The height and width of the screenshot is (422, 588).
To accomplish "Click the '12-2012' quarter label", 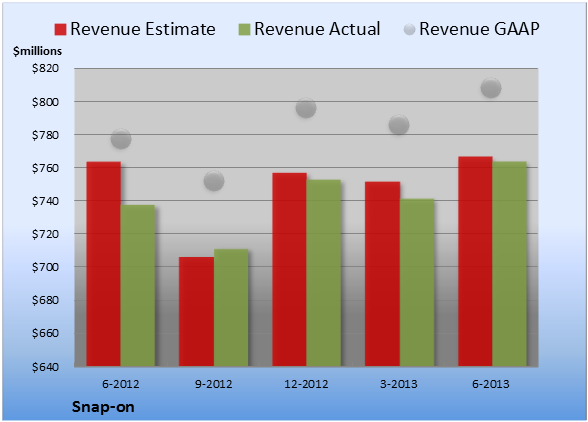I will (306, 384).
